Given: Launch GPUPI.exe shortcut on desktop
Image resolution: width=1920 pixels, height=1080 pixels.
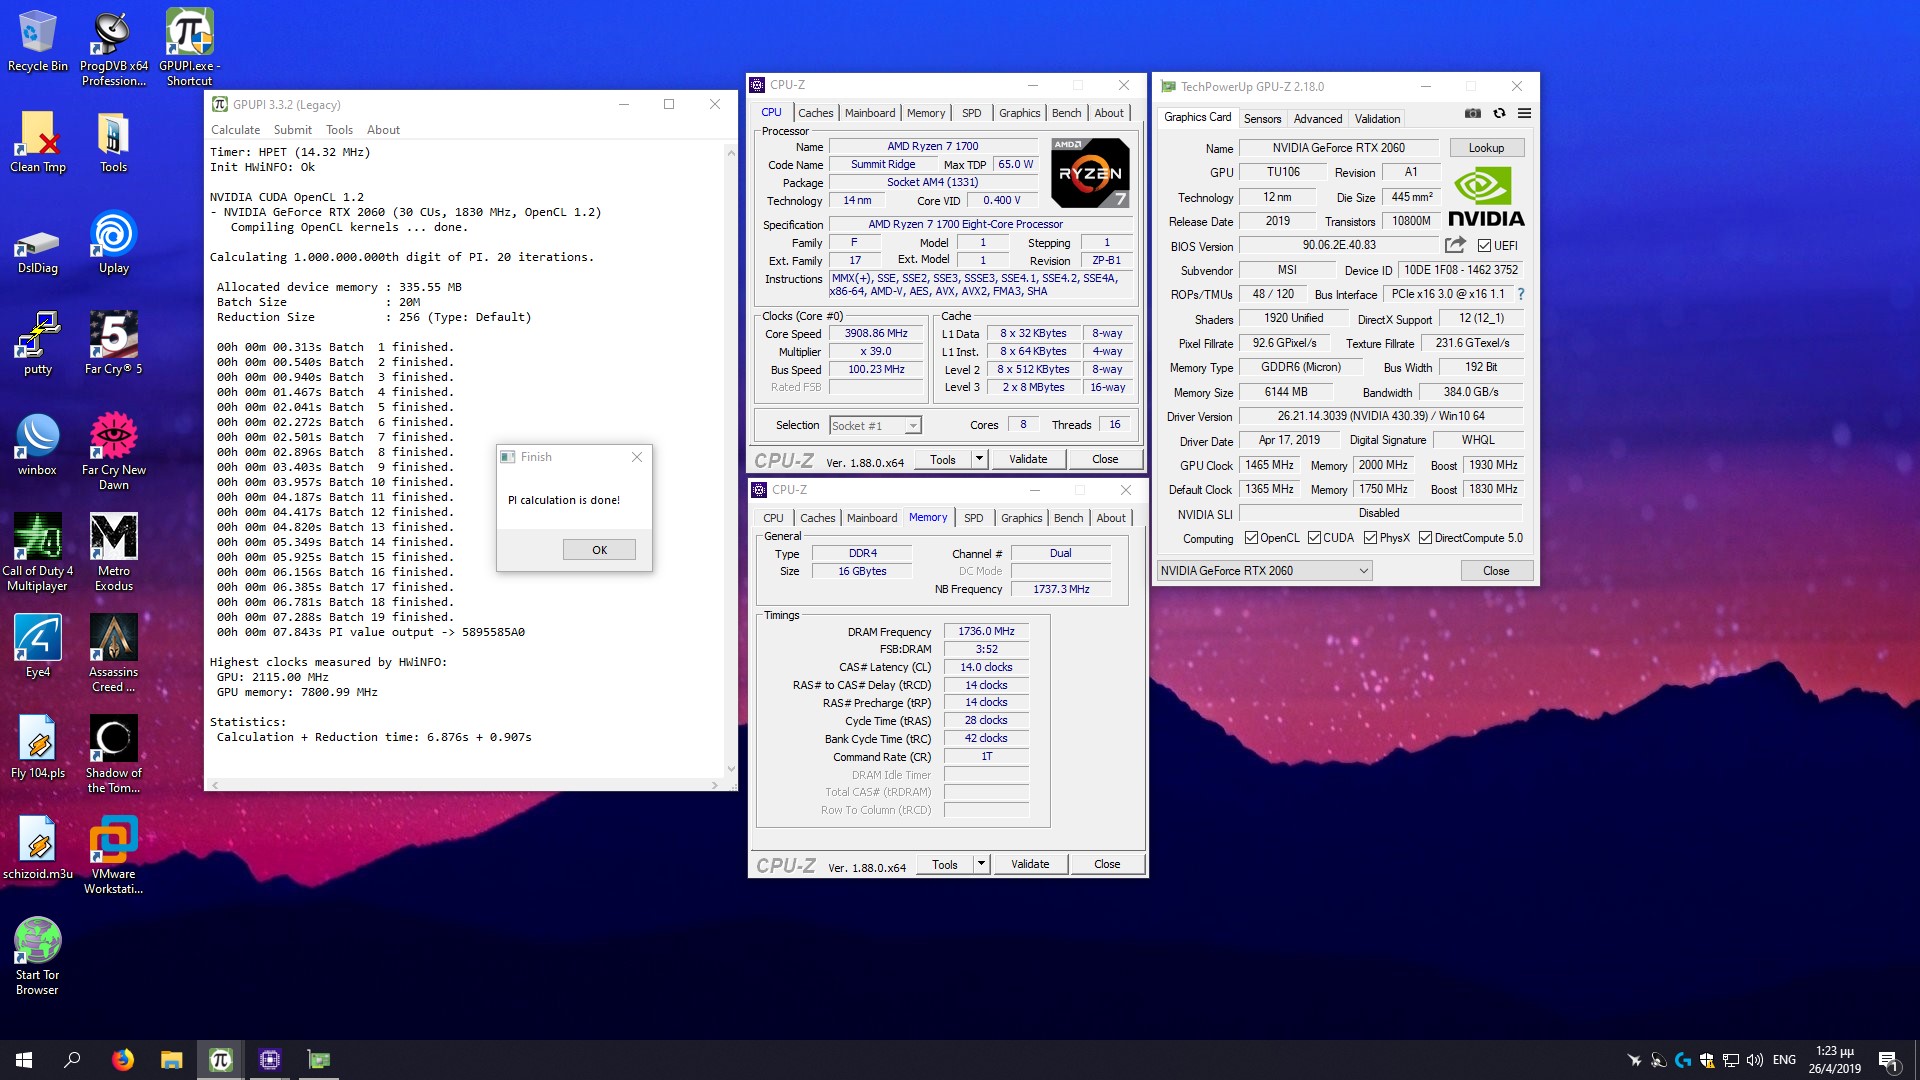Looking at the screenshot, I should (x=189, y=48).
